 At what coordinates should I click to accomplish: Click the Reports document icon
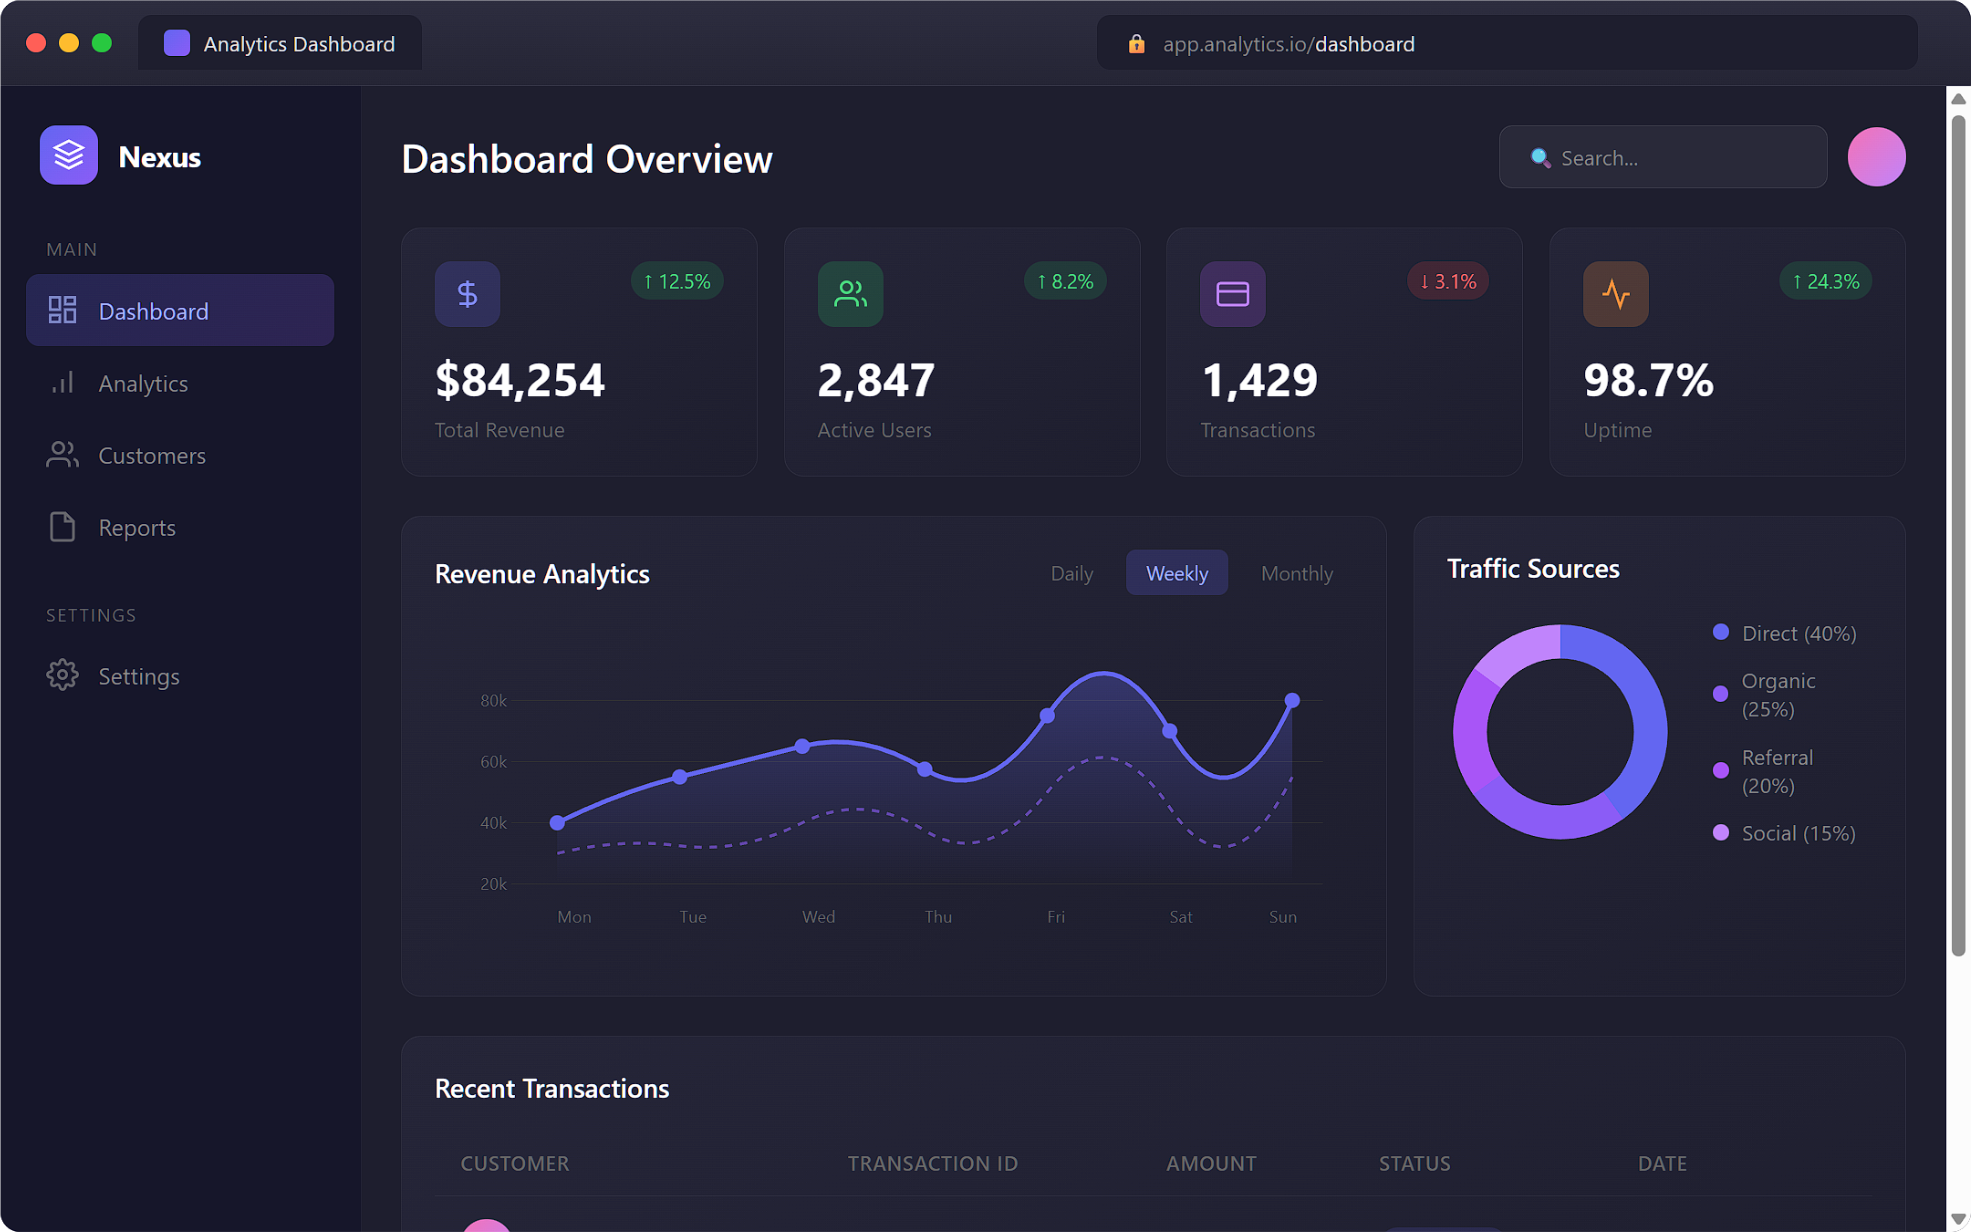[61, 527]
